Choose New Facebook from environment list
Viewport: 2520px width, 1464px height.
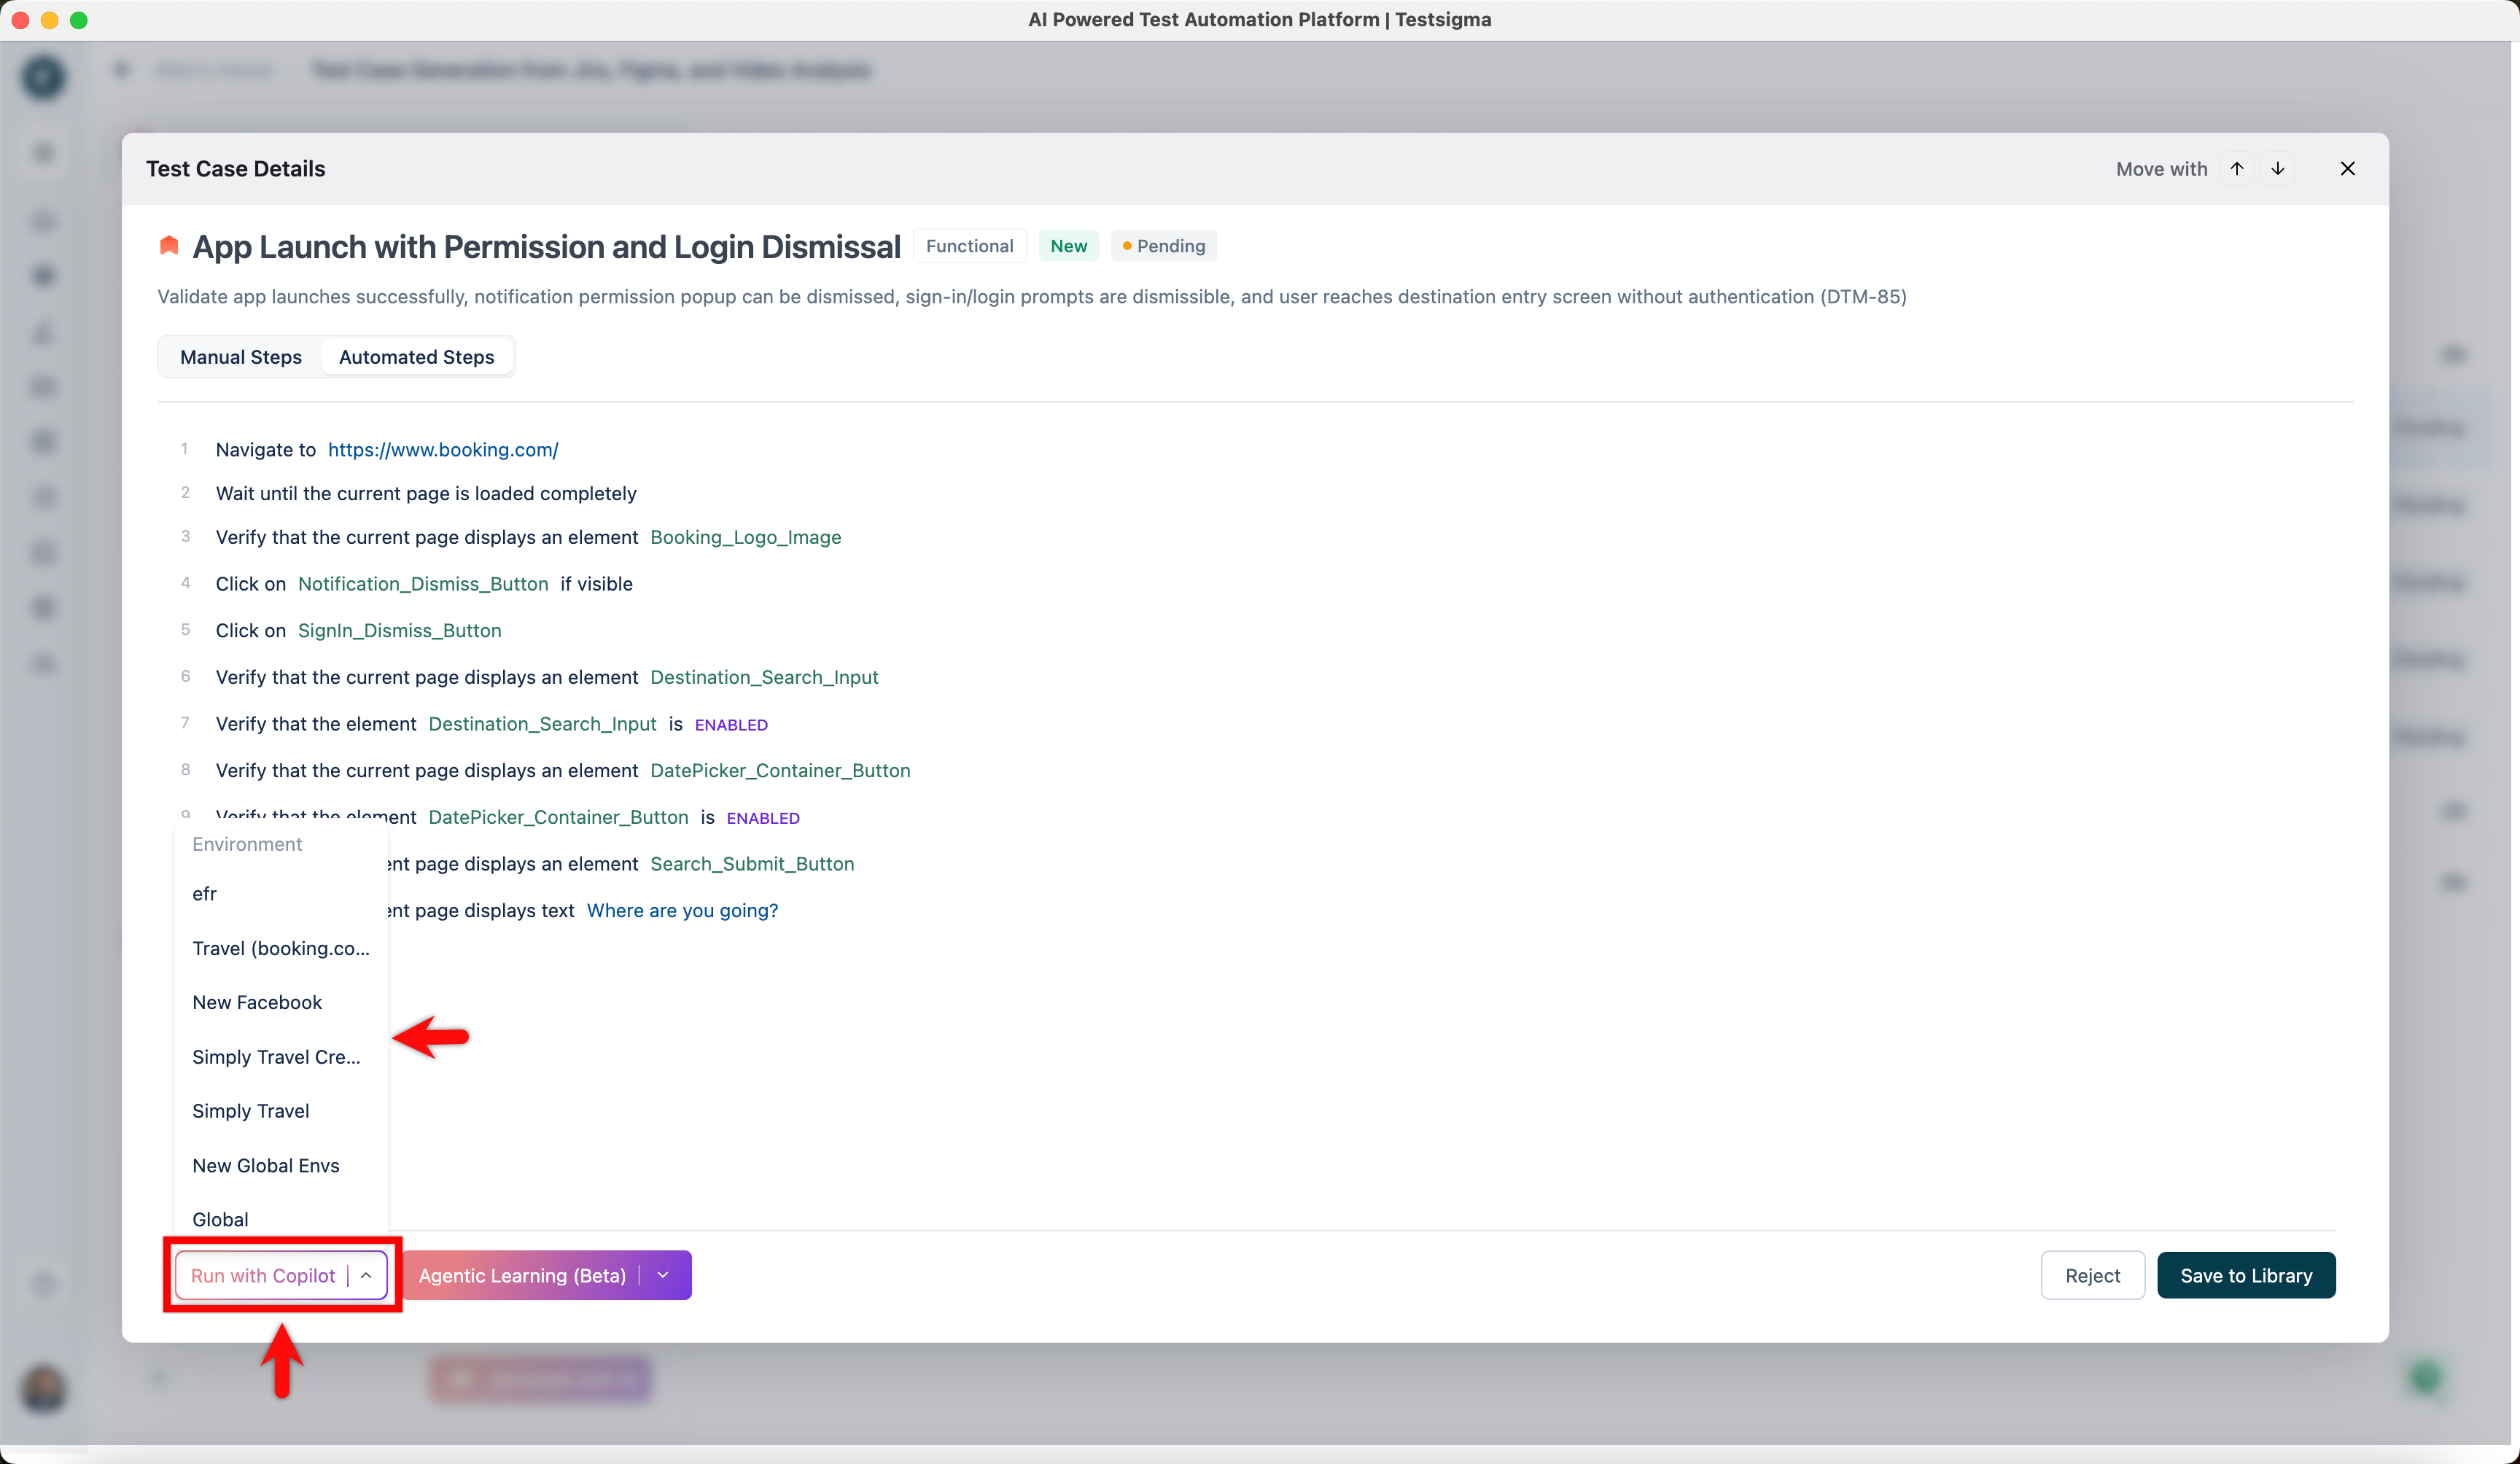[x=257, y=1002]
